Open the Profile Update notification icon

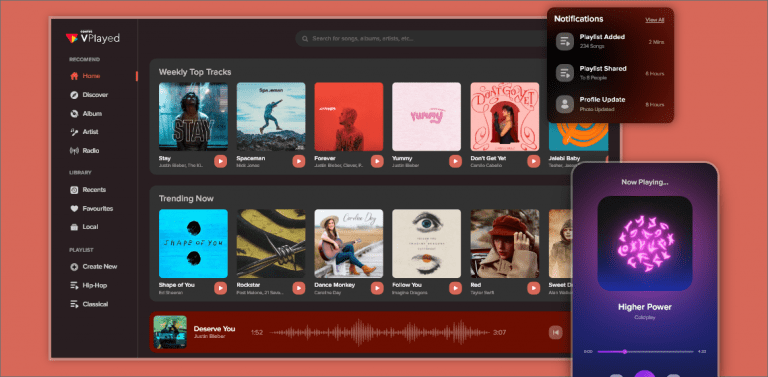[x=565, y=104]
